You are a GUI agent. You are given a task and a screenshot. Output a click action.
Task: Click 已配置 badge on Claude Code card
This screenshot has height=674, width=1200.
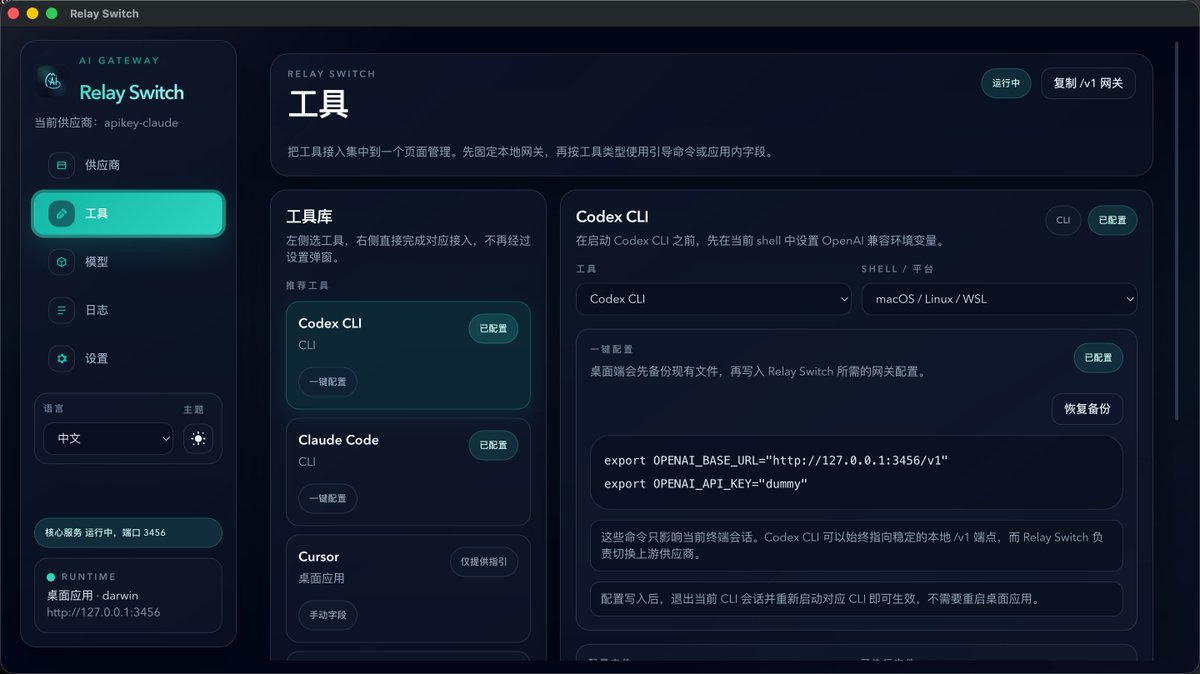[x=493, y=445]
